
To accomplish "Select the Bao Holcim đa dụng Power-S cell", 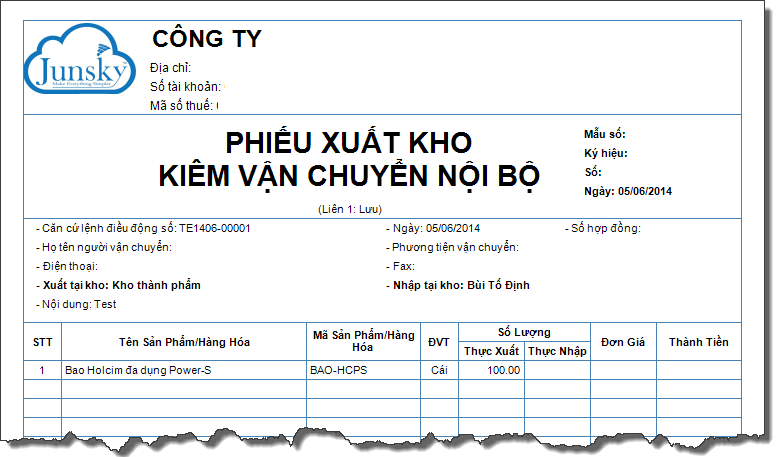I will (138, 370).
